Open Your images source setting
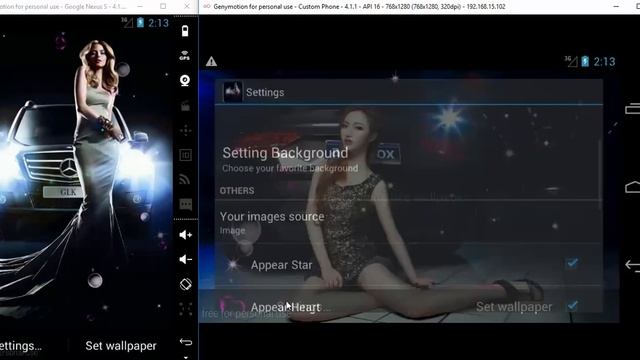640x360 pixels. pyautogui.click(x=408, y=222)
